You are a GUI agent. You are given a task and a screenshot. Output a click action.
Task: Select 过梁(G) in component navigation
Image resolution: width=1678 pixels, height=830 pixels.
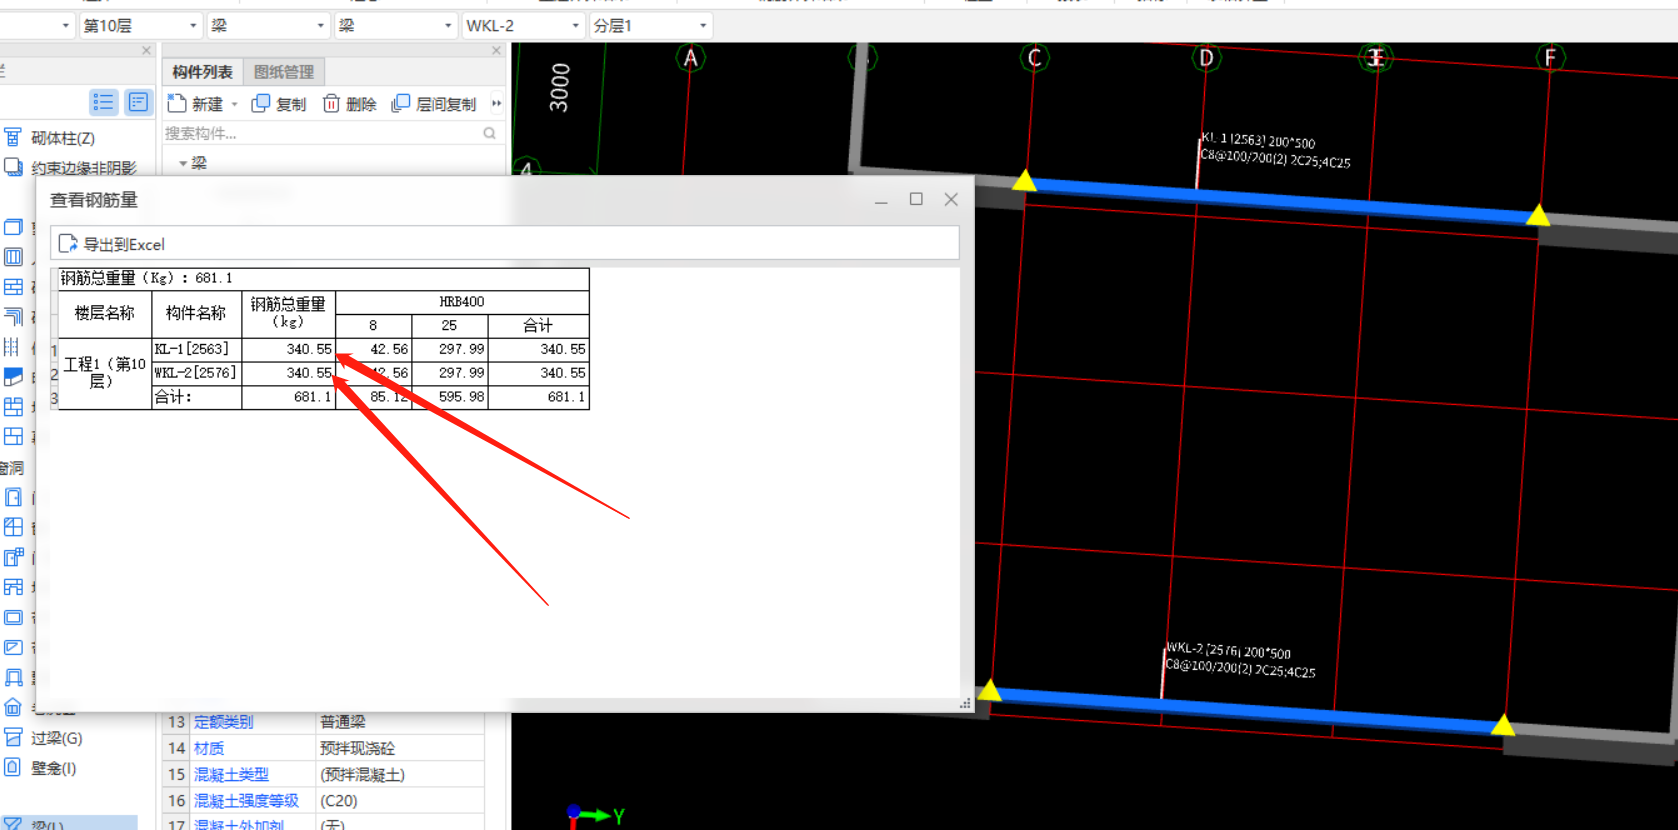[56, 738]
